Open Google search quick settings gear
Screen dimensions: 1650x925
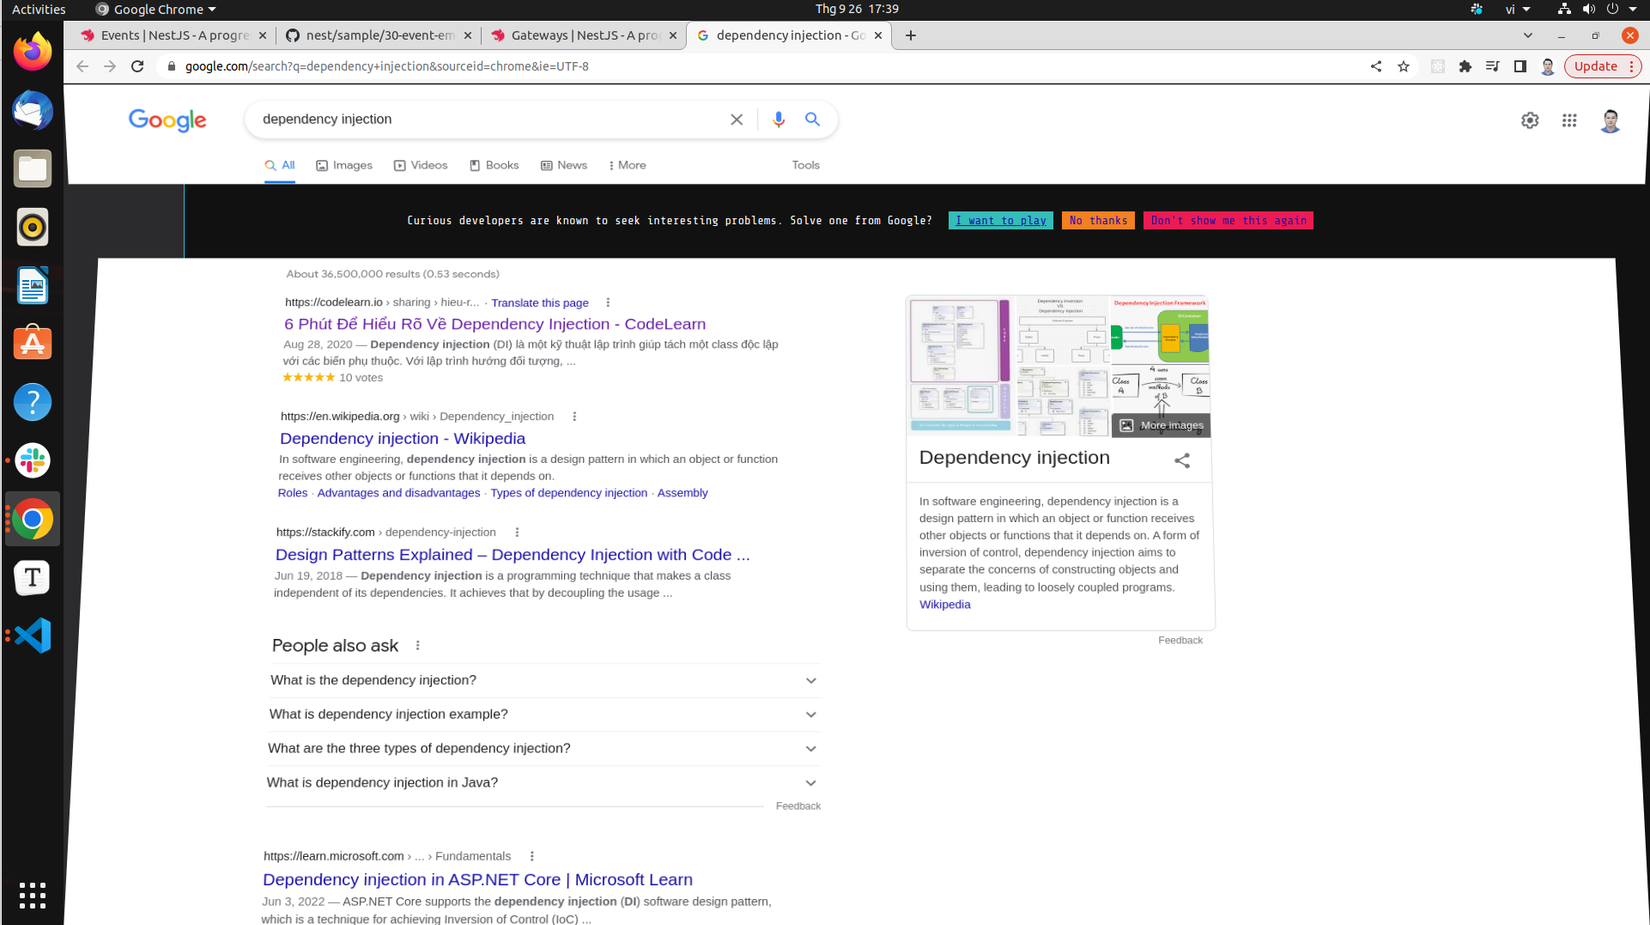(x=1529, y=120)
